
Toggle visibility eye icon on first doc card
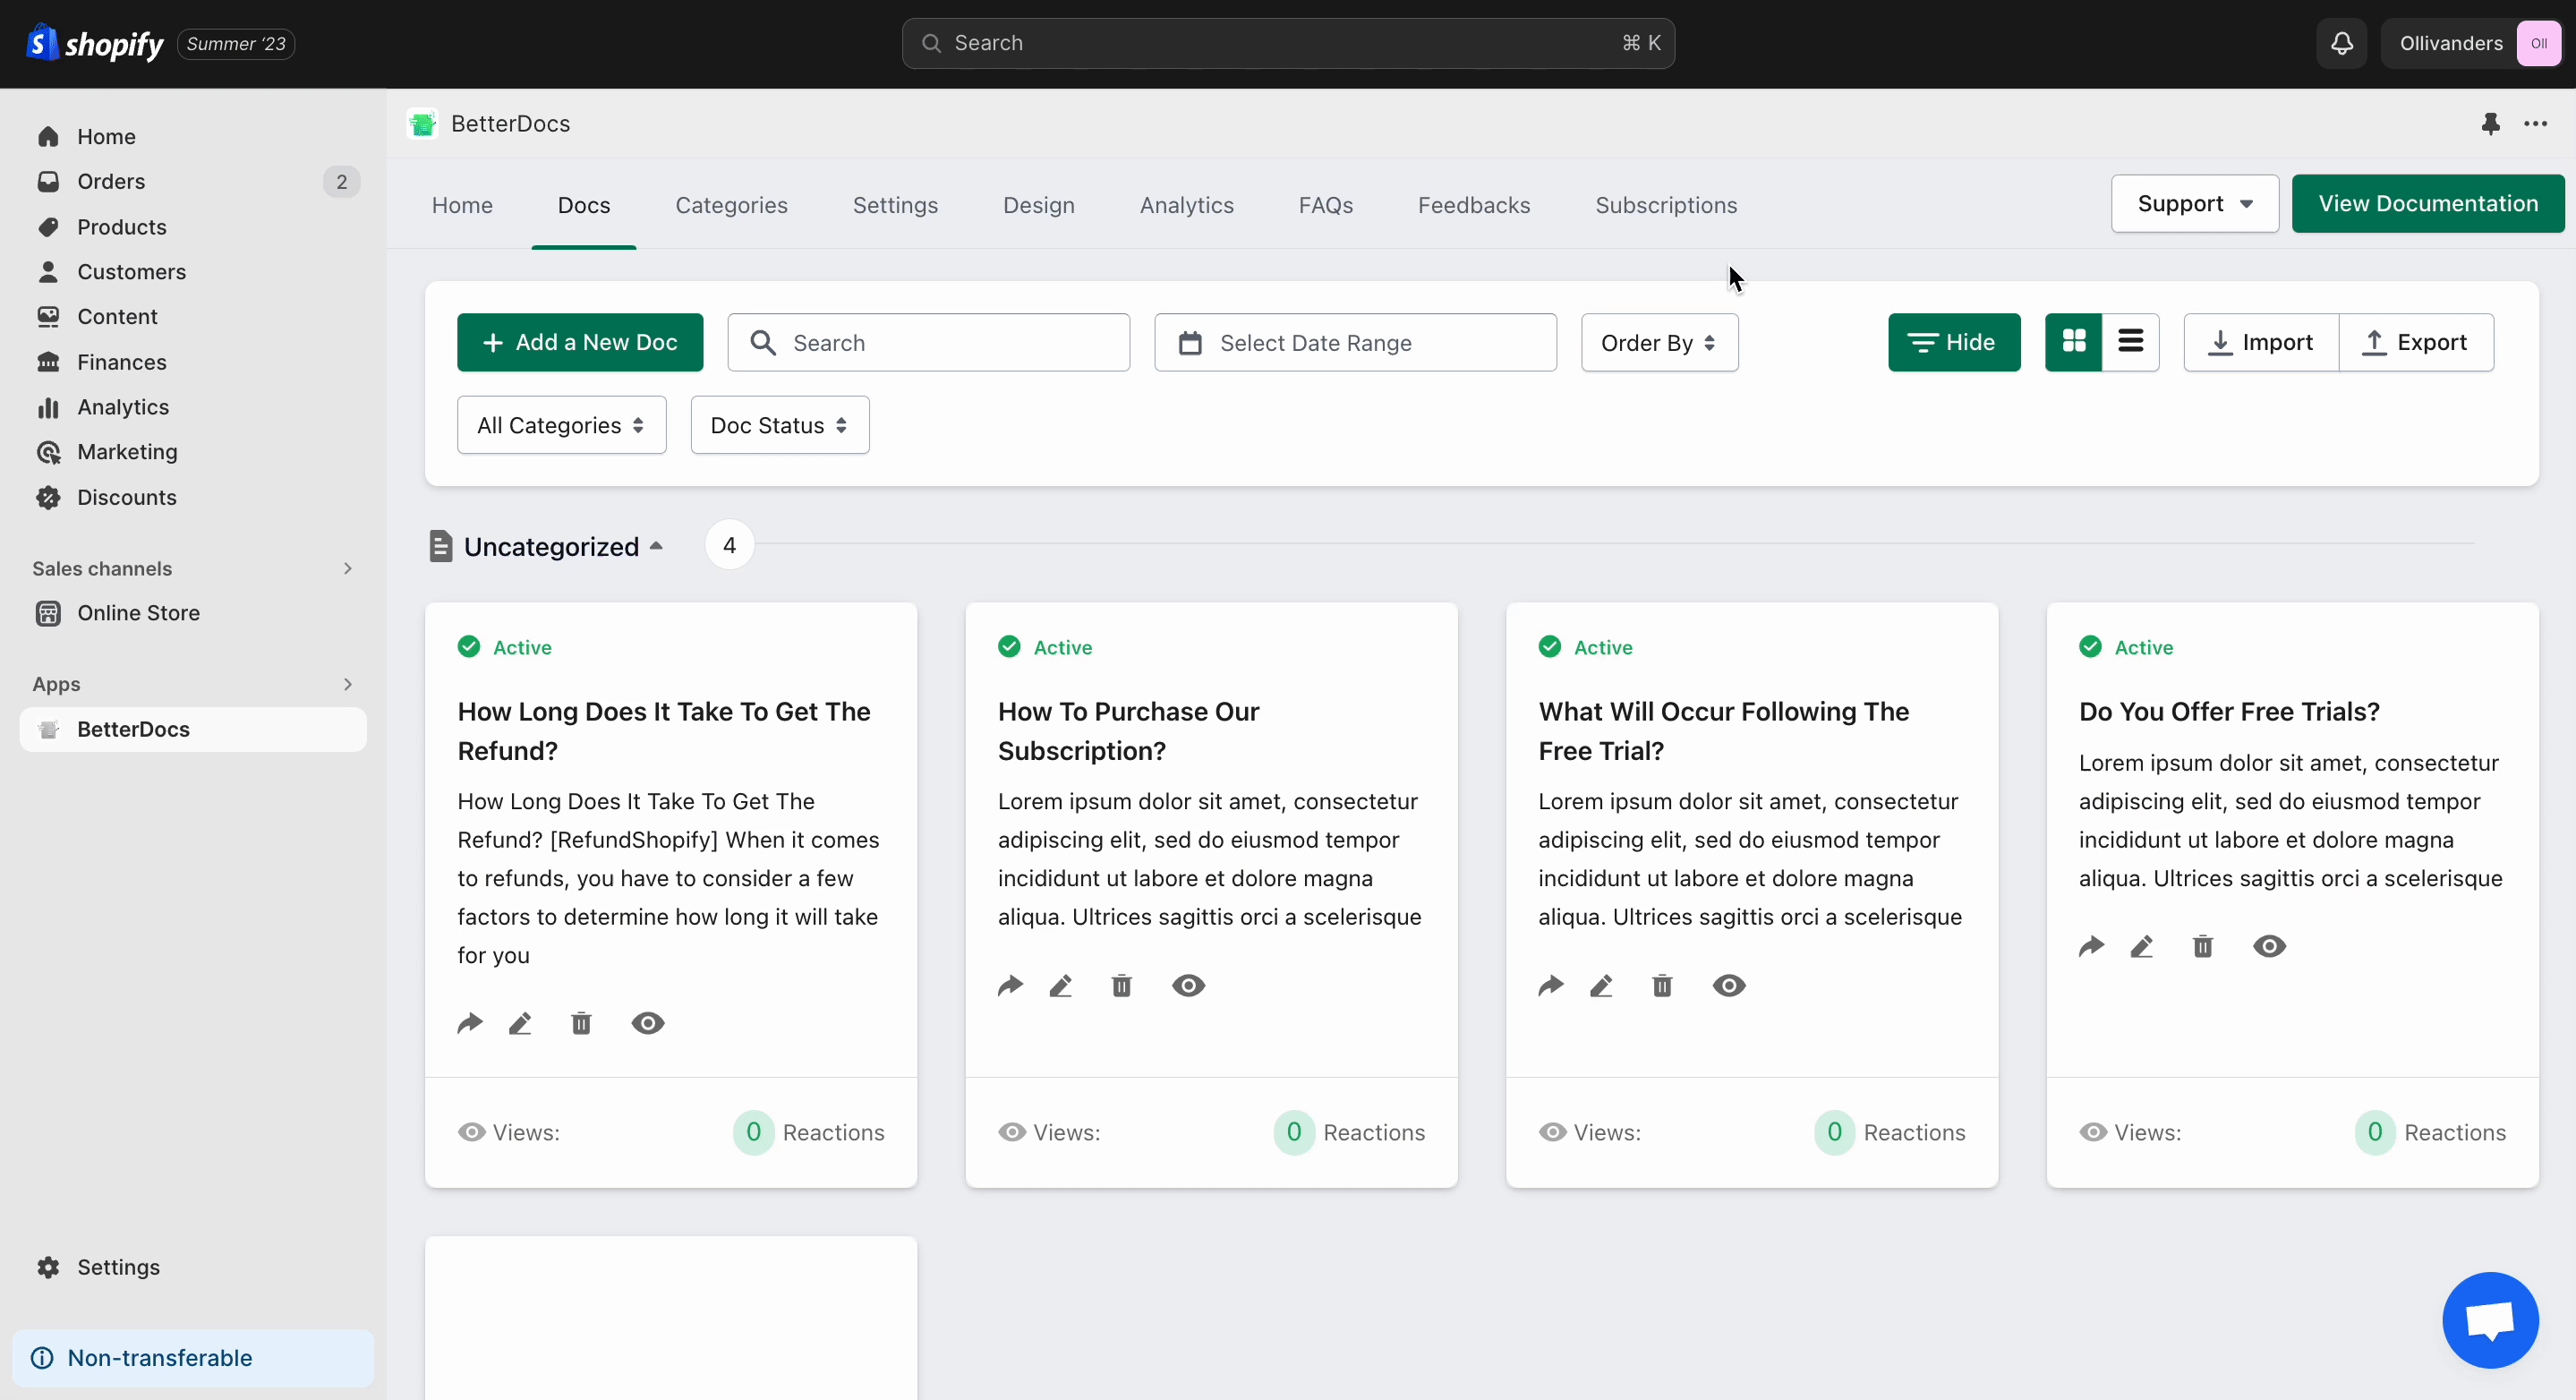pyautogui.click(x=648, y=1024)
